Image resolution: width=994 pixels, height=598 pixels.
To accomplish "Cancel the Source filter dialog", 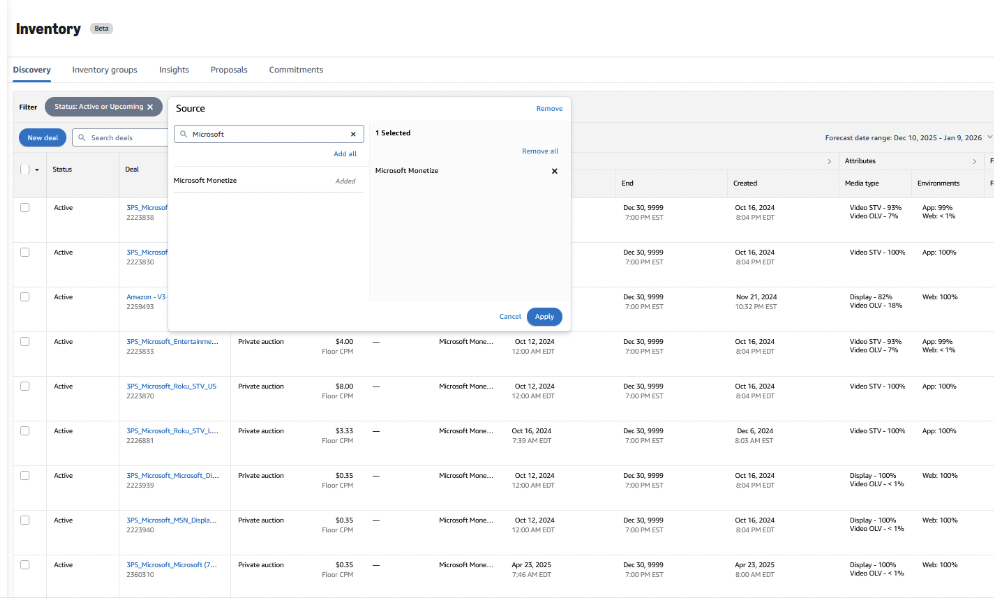I will (x=510, y=316).
